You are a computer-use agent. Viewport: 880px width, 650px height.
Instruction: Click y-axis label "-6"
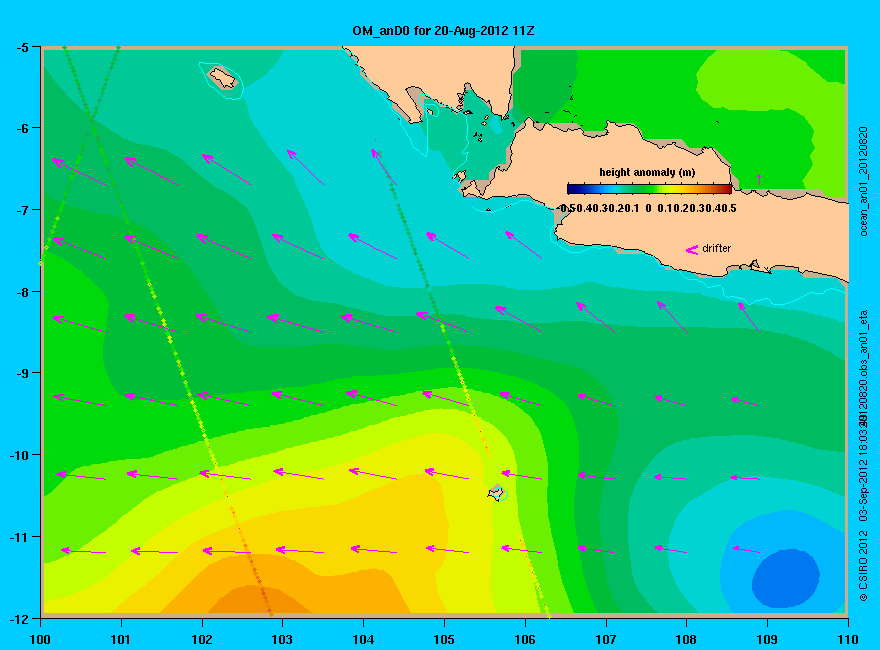[22, 128]
